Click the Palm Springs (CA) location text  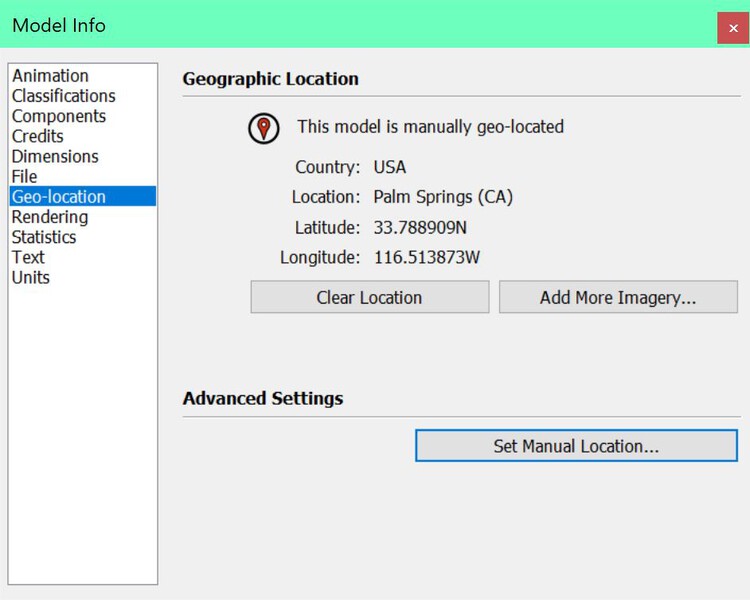point(443,197)
